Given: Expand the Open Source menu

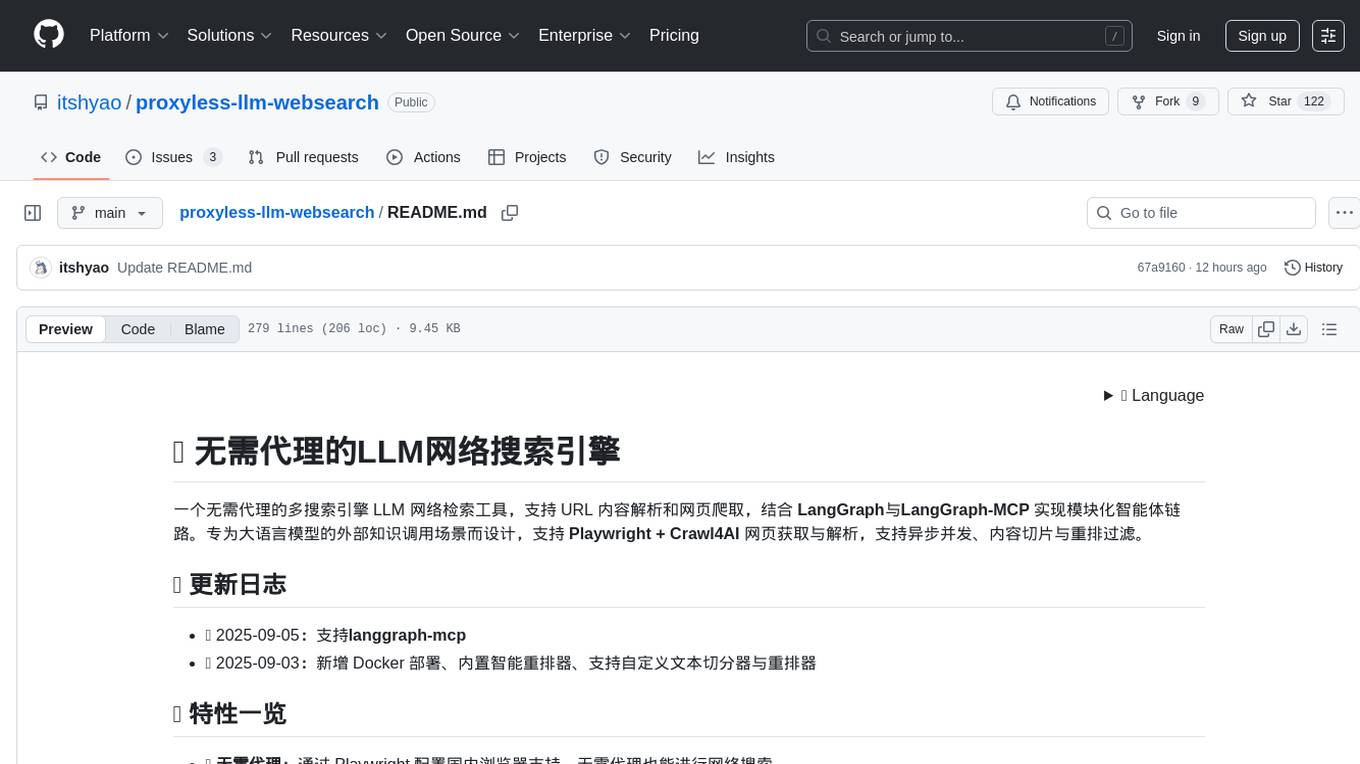Looking at the screenshot, I should click(462, 35).
